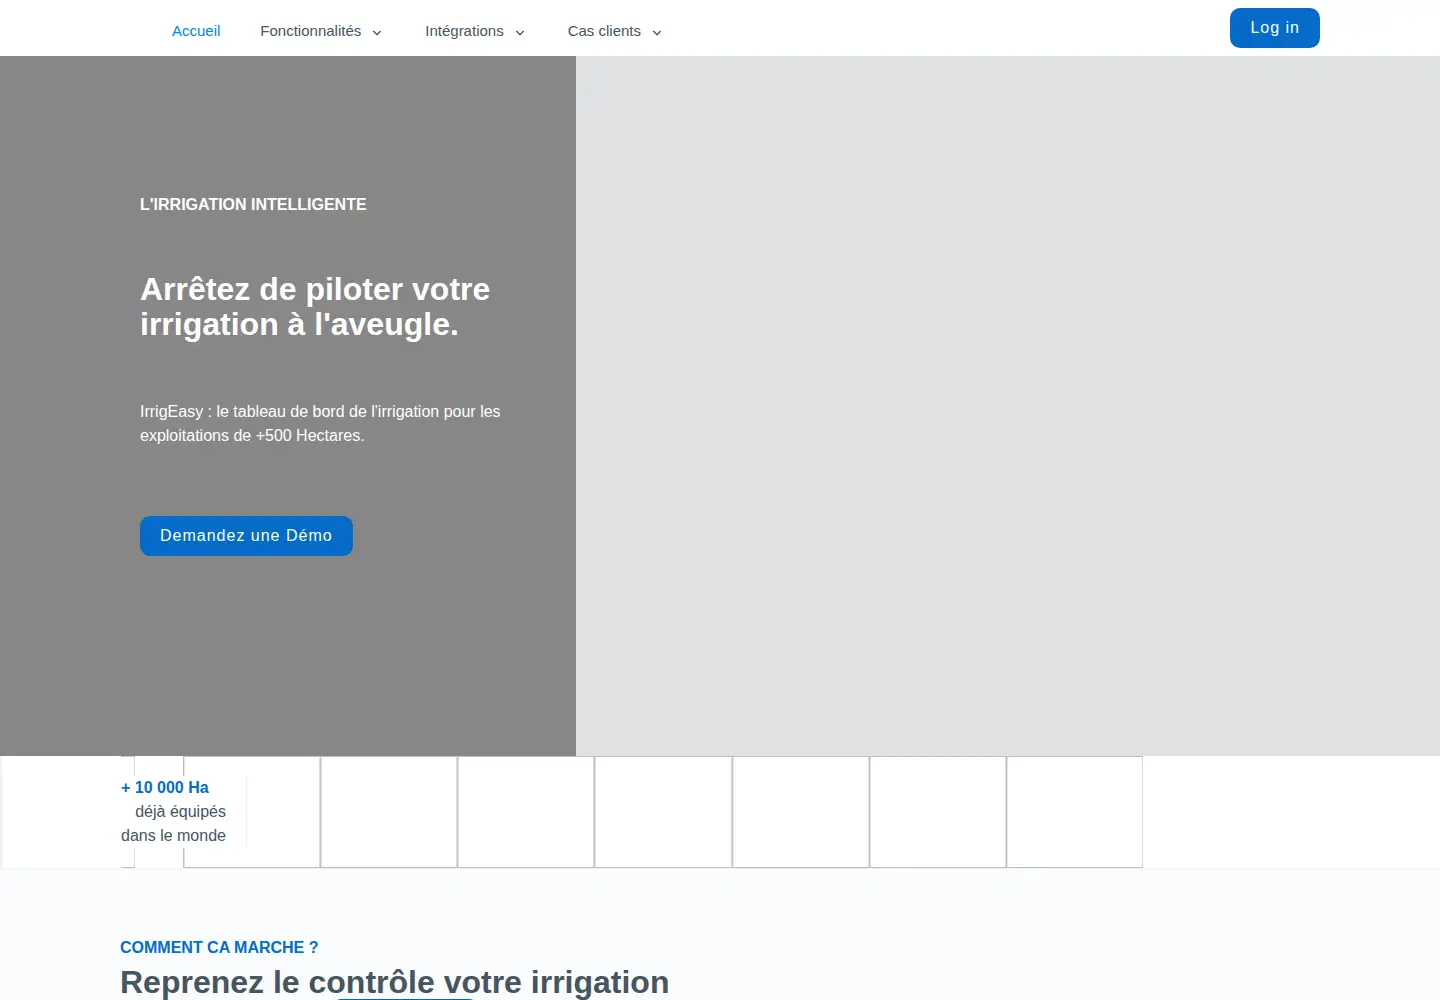
Task: Click the headline Arrêtez de piloter votre irrigation
Action: click(315, 306)
